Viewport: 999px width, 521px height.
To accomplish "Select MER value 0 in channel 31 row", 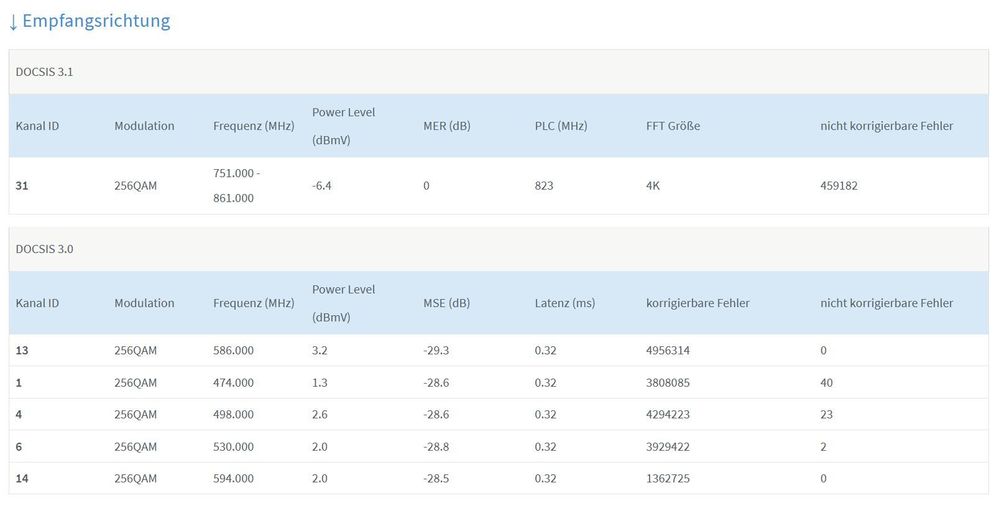I will click(x=426, y=186).
